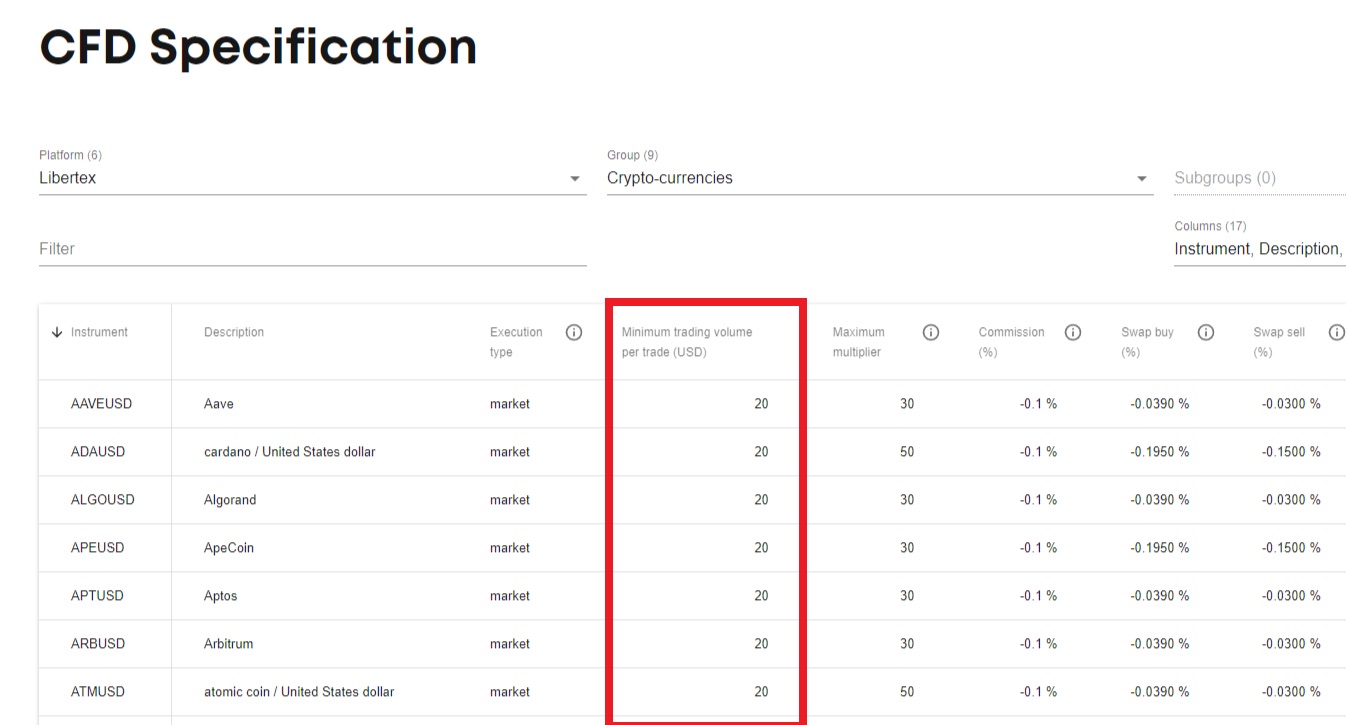Image resolution: width=1346 pixels, height=725 pixels.
Task: Sort by Minimum trading volume per trade header
Action: [687, 342]
